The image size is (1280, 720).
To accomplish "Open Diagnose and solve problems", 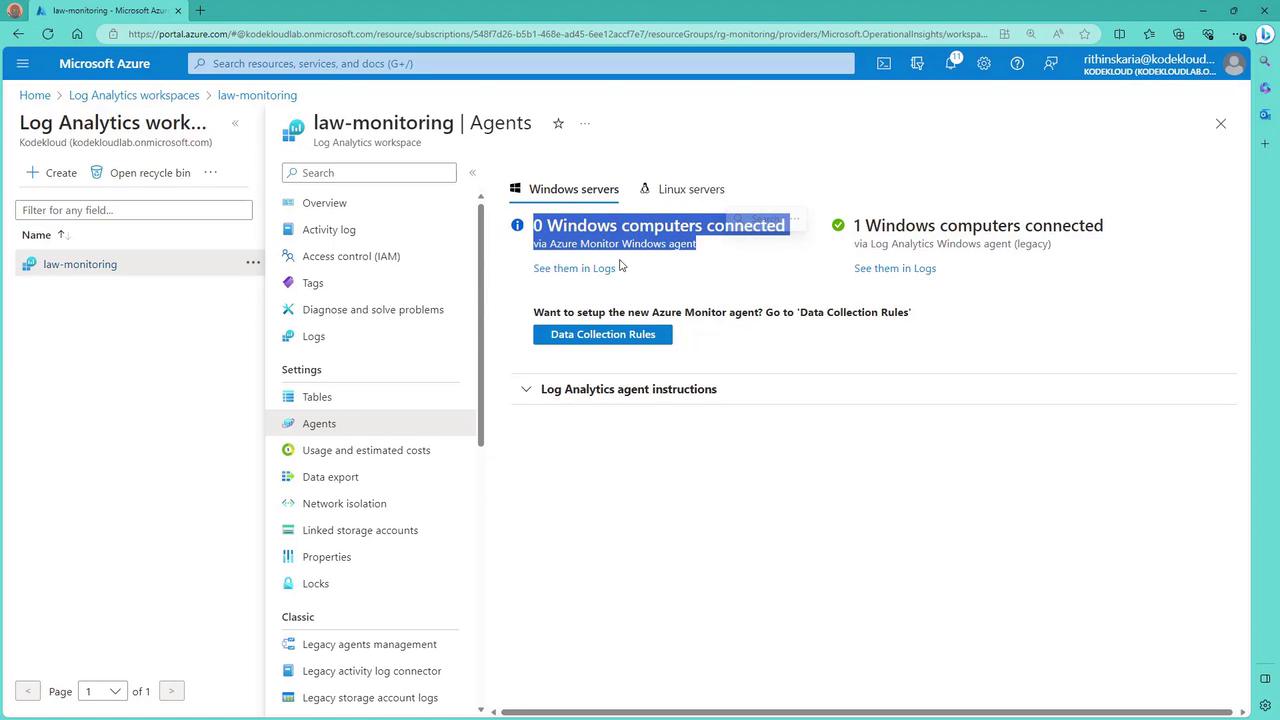I will (x=371, y=310).
